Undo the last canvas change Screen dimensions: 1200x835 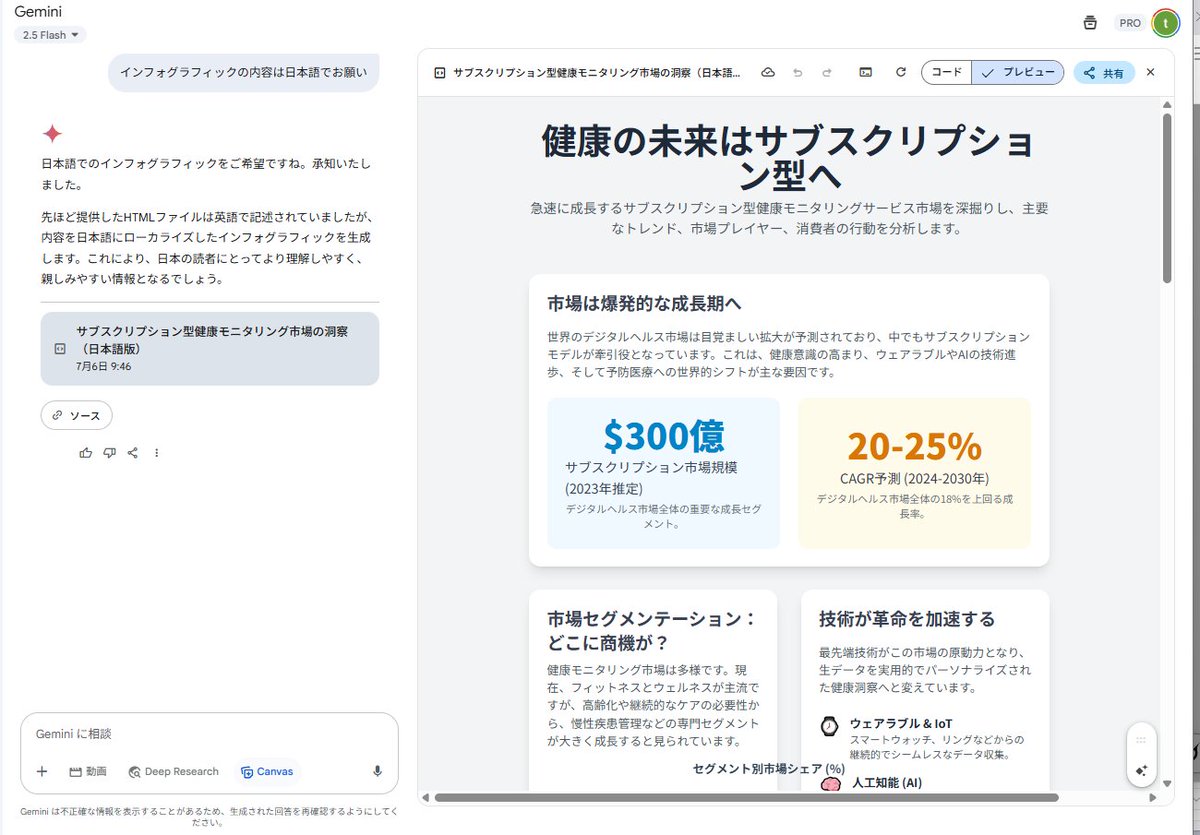tap(798, 73)
